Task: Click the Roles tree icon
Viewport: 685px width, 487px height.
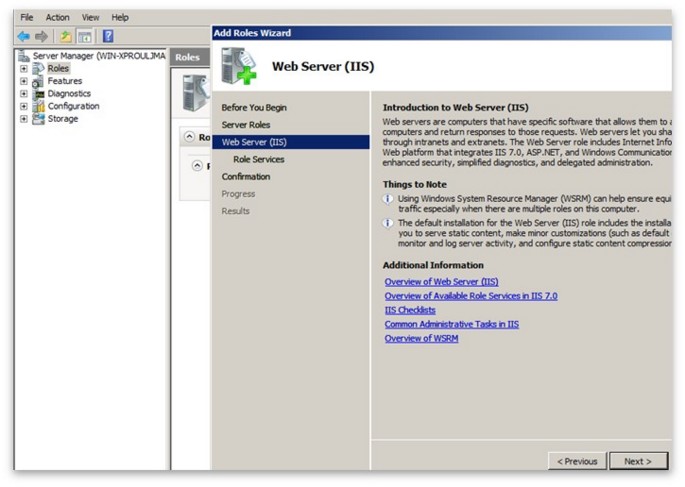Action: 38,69
